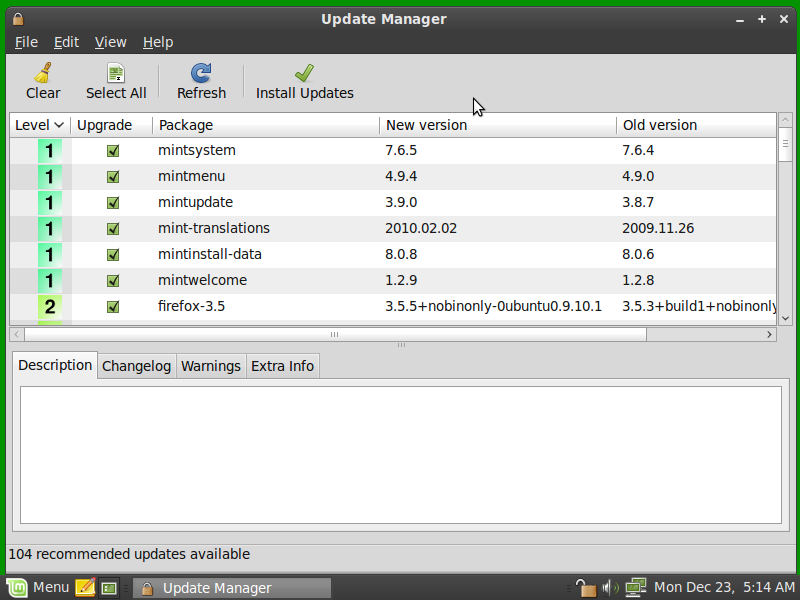Screen dimensions: 800x600
Task: Click the pane divider handle above the tabs
Action: tap(402, 345)
